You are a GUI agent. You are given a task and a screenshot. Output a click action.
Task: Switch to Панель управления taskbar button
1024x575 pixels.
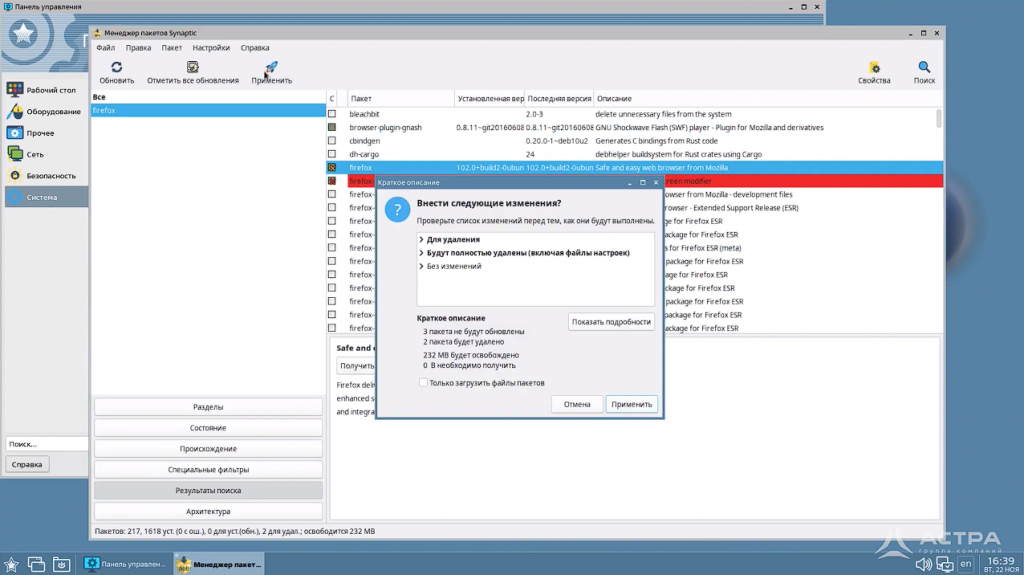[127, 564]
